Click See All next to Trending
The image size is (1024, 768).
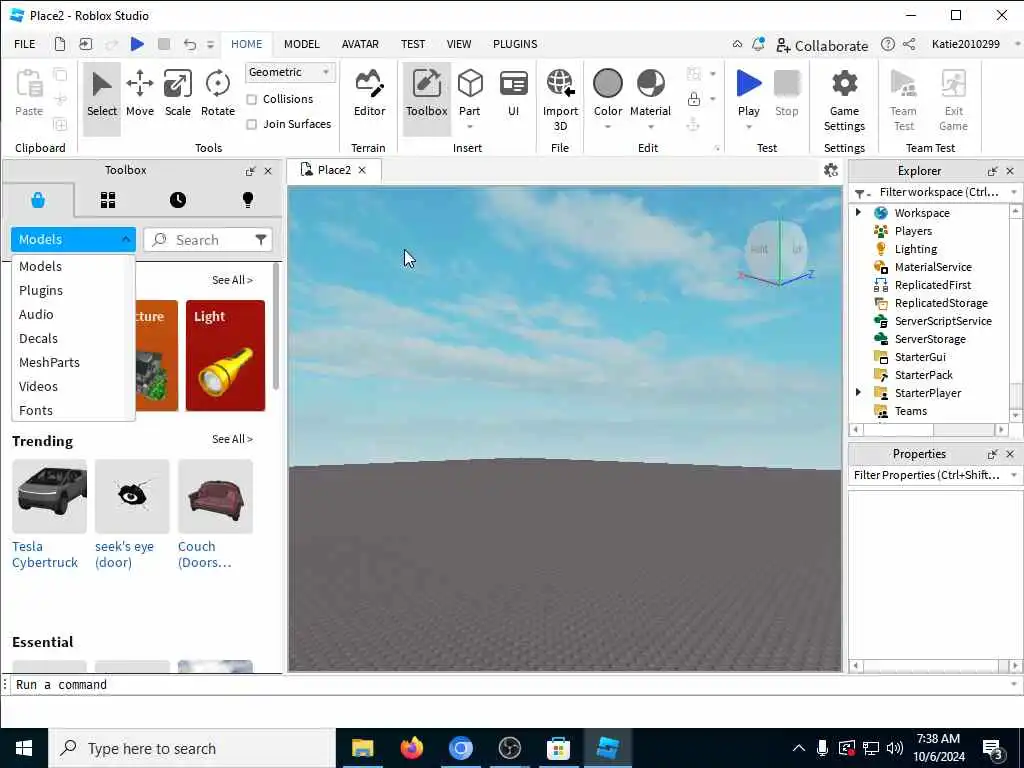(x=232, y=439)
